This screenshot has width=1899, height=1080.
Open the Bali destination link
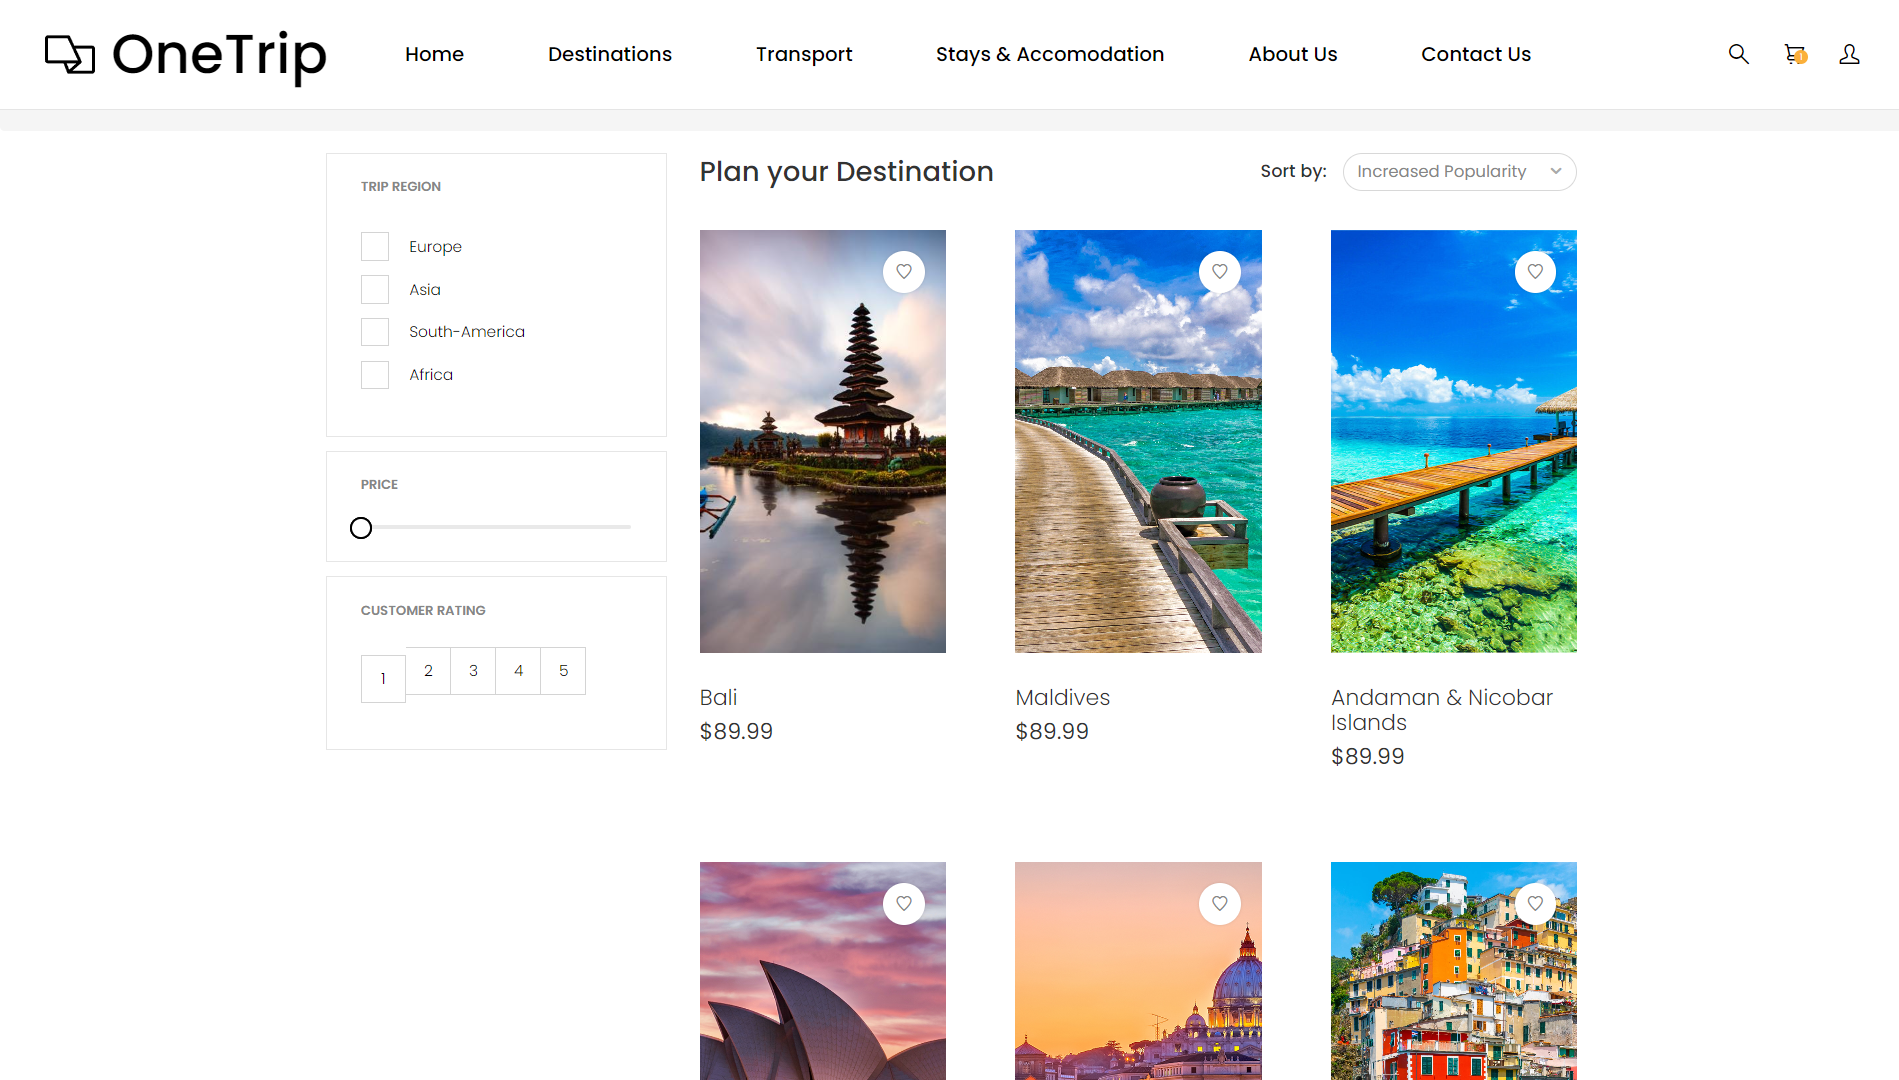[x=718, y=697]
